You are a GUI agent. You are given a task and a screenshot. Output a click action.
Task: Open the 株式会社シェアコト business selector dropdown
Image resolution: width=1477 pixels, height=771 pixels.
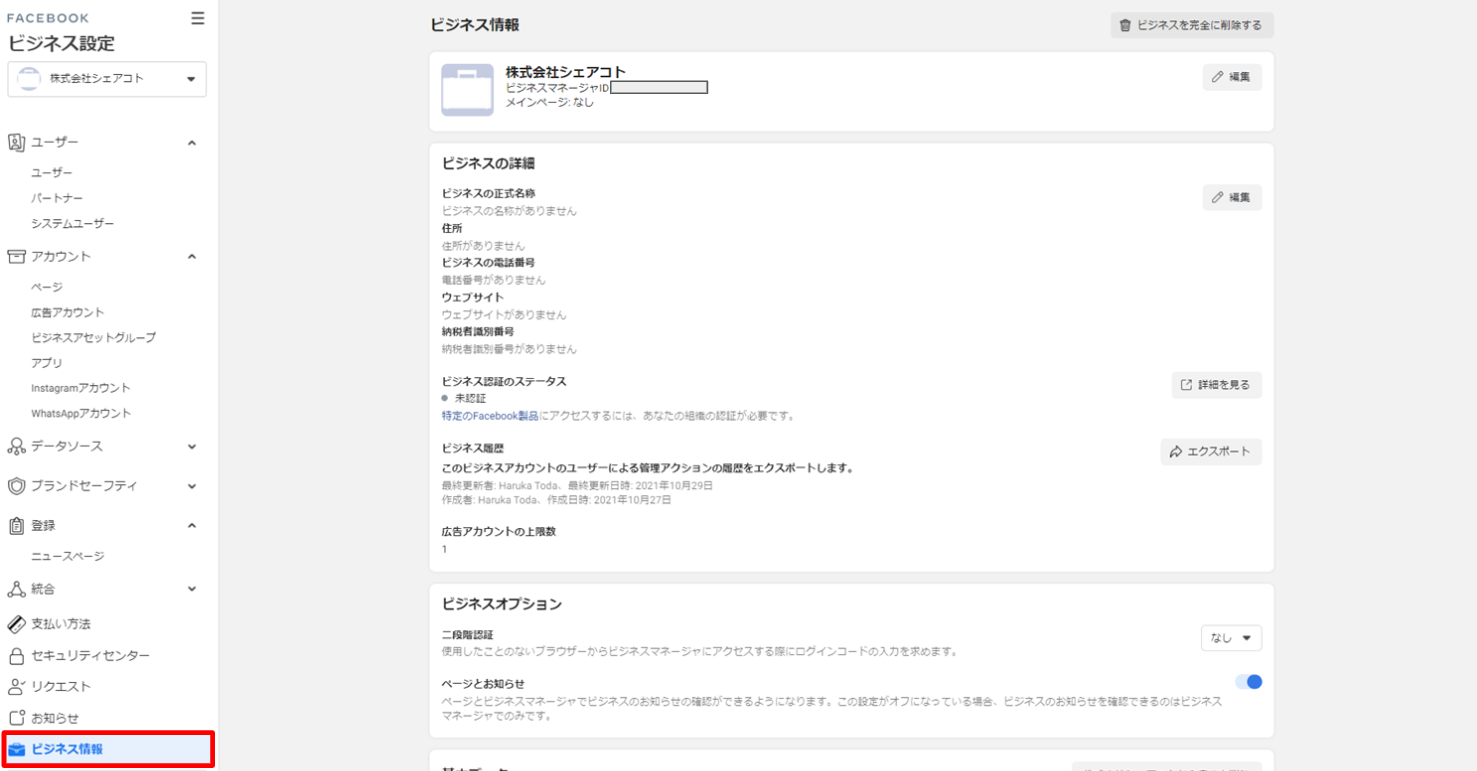point(107,79)
